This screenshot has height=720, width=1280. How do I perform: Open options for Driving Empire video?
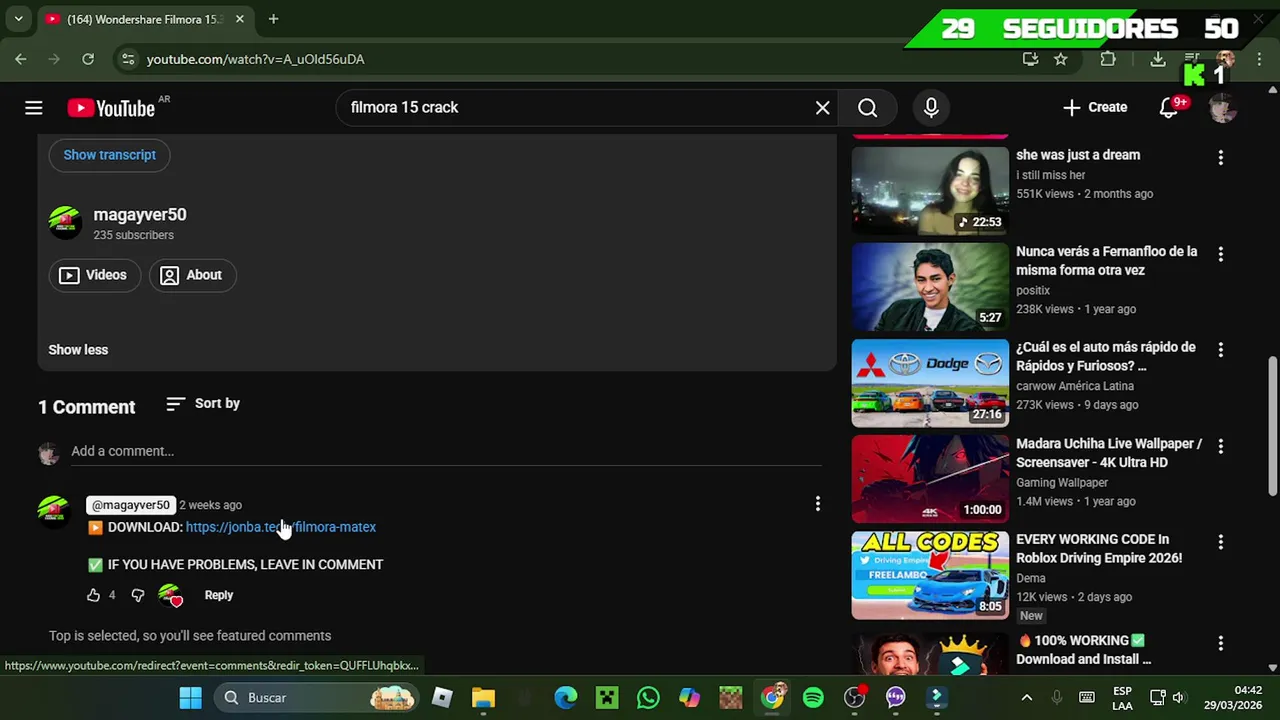1220,542
